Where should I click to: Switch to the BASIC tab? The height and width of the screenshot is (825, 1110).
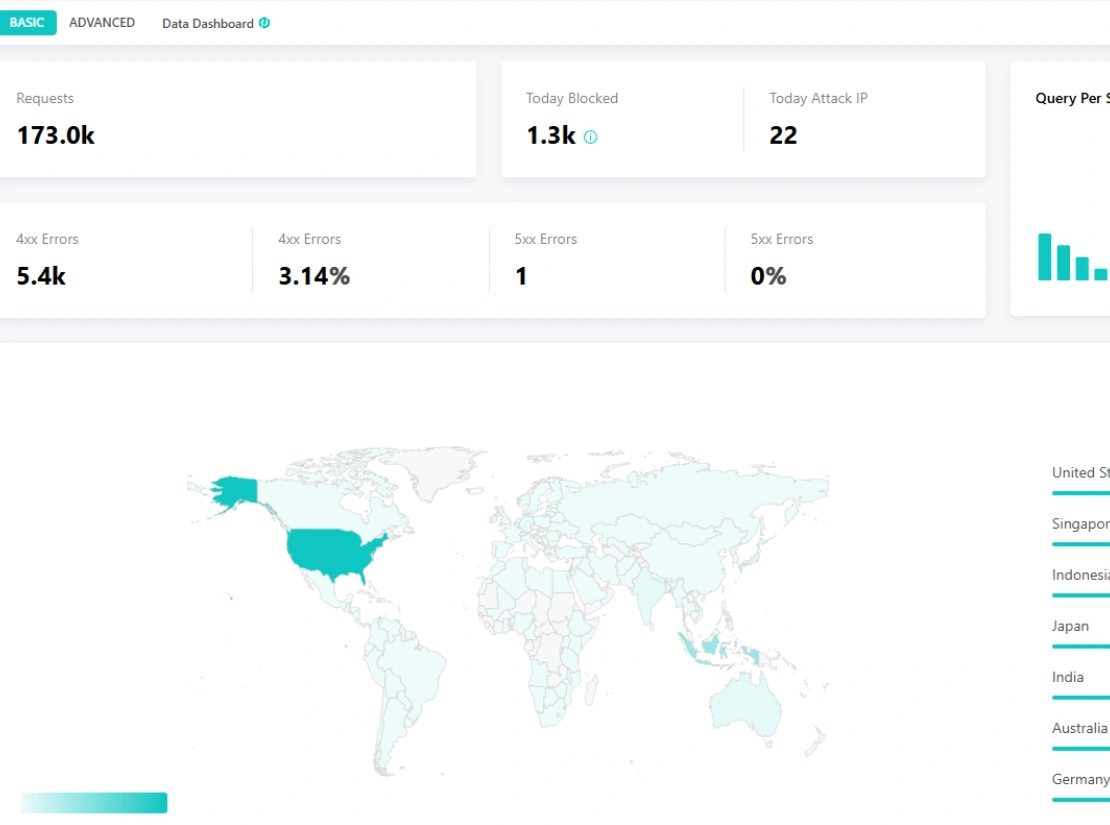click(x=27, y=23)
